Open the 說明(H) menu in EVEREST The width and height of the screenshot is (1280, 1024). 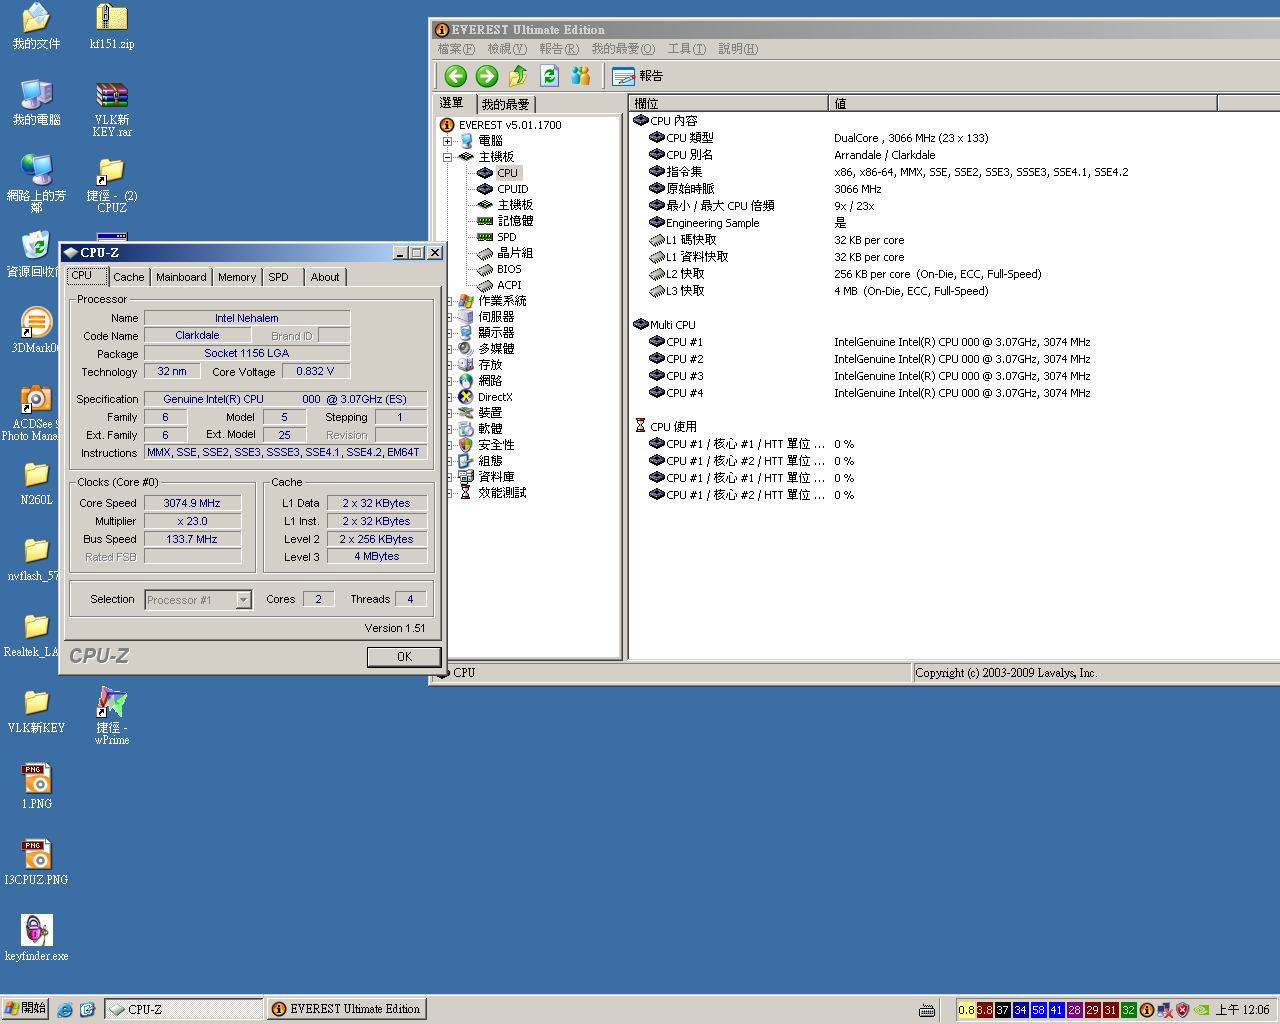click(x=738, y=49)
